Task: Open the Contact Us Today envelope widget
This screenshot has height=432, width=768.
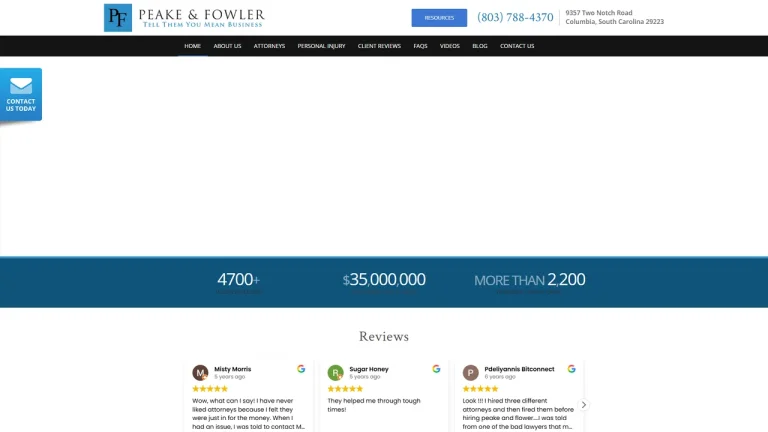Action: (21, 94)
